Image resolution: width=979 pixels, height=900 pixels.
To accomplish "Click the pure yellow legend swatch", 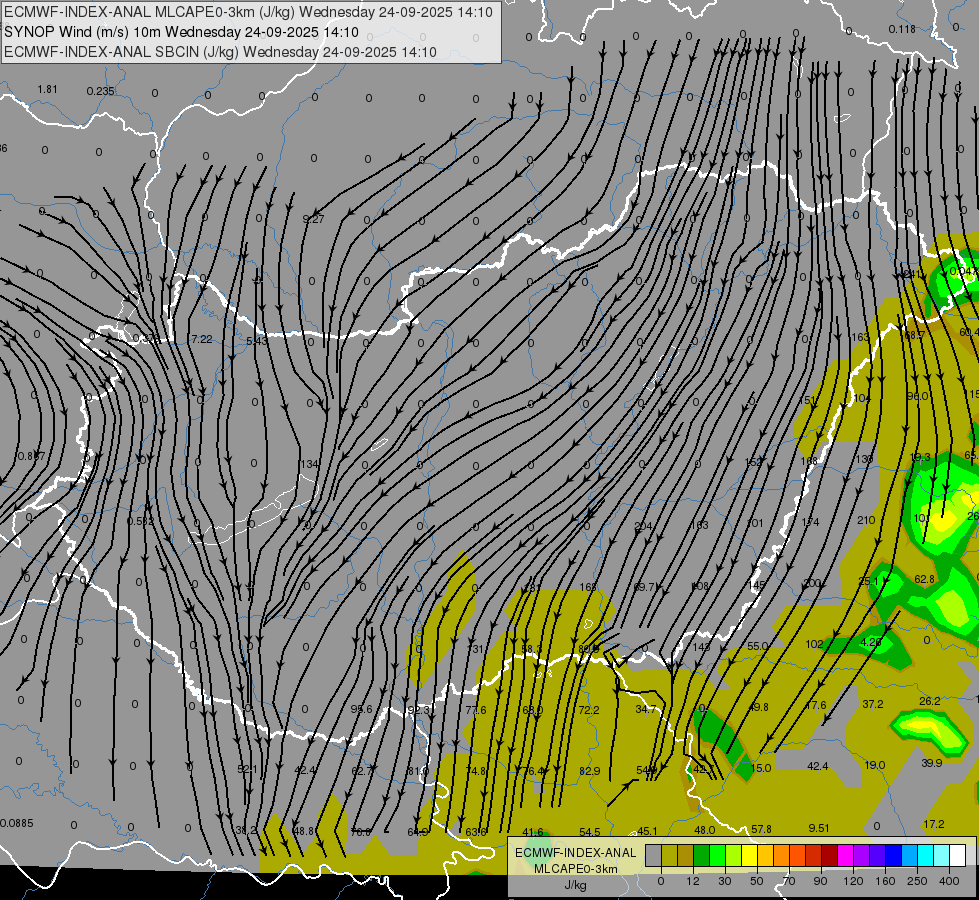I will point(749,856).
